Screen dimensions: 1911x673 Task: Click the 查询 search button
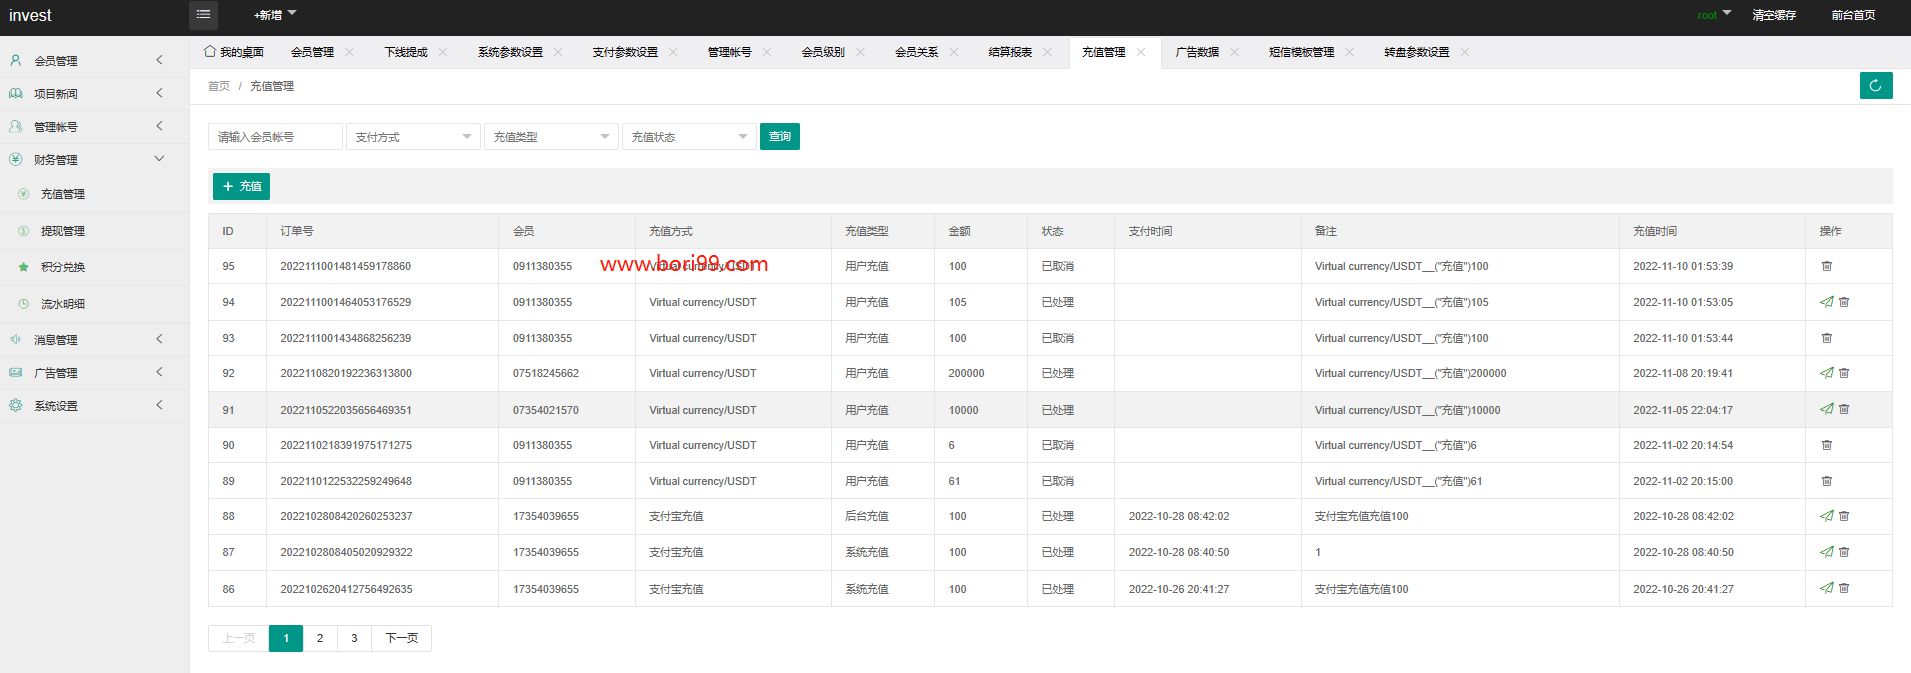click(x=780, y=137)
